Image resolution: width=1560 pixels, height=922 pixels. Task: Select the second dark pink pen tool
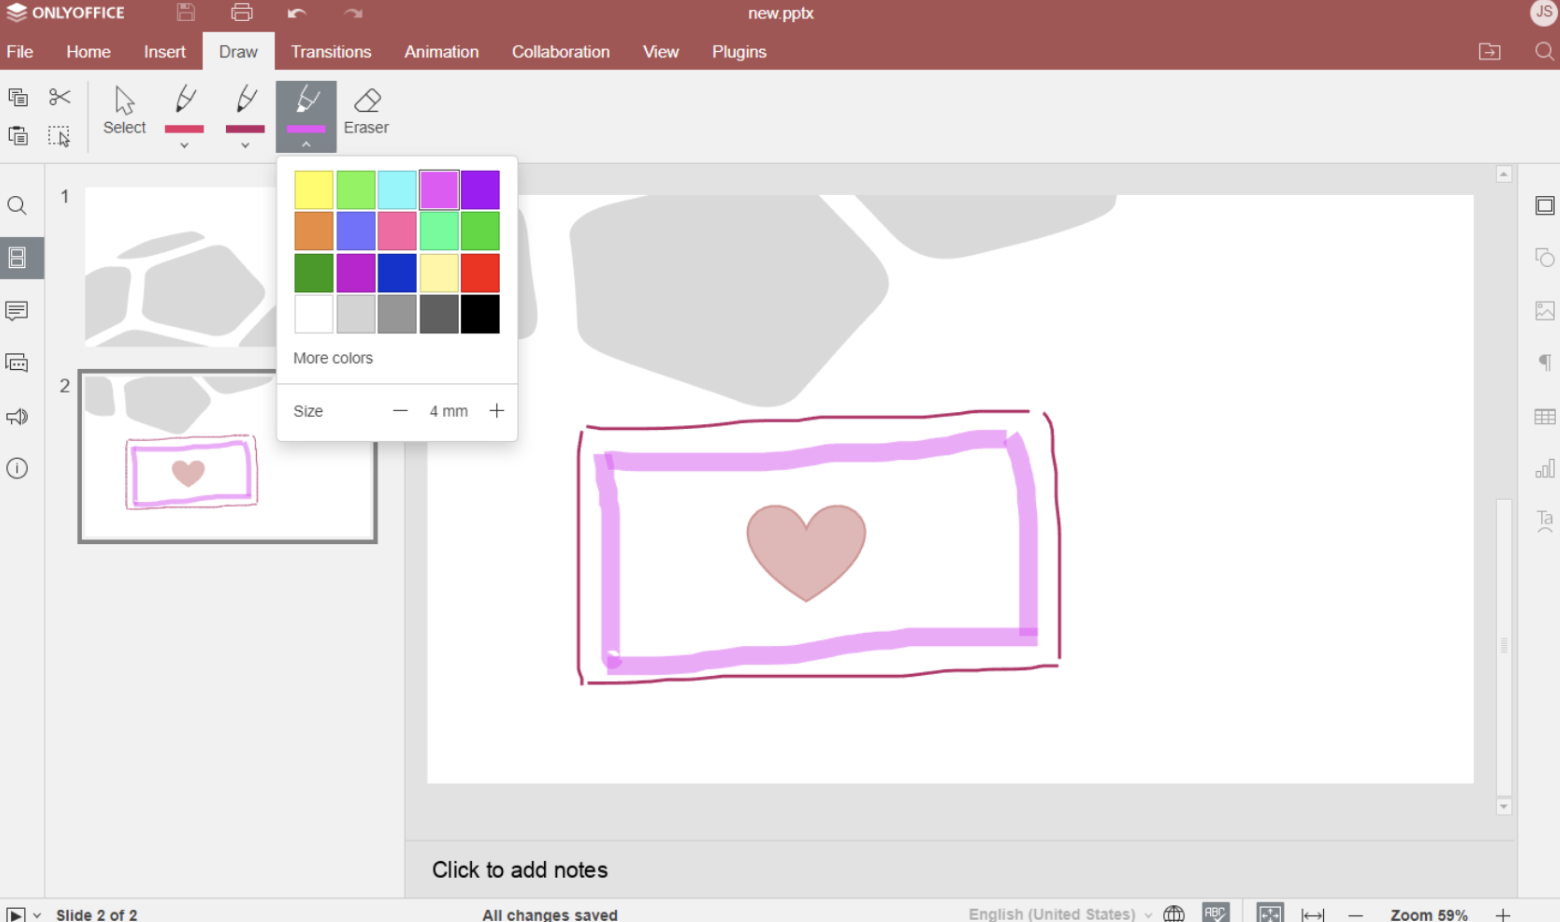tap(245, 109)
